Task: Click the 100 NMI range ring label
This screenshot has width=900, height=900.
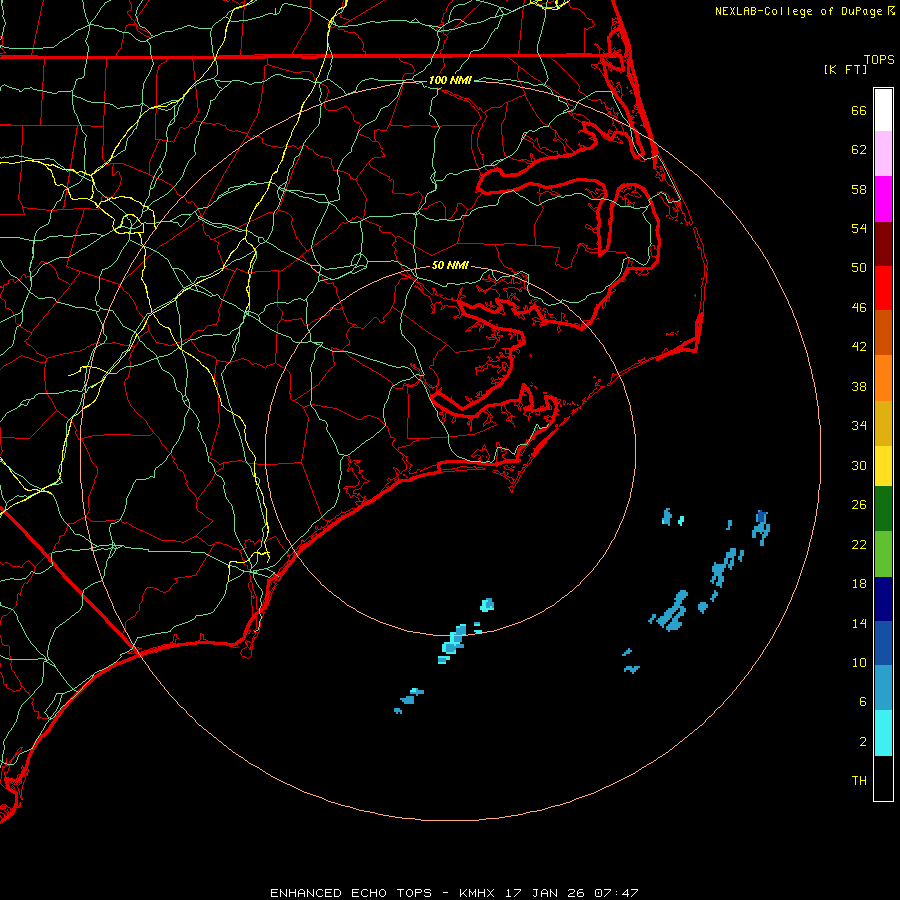Action: point(450,80)
